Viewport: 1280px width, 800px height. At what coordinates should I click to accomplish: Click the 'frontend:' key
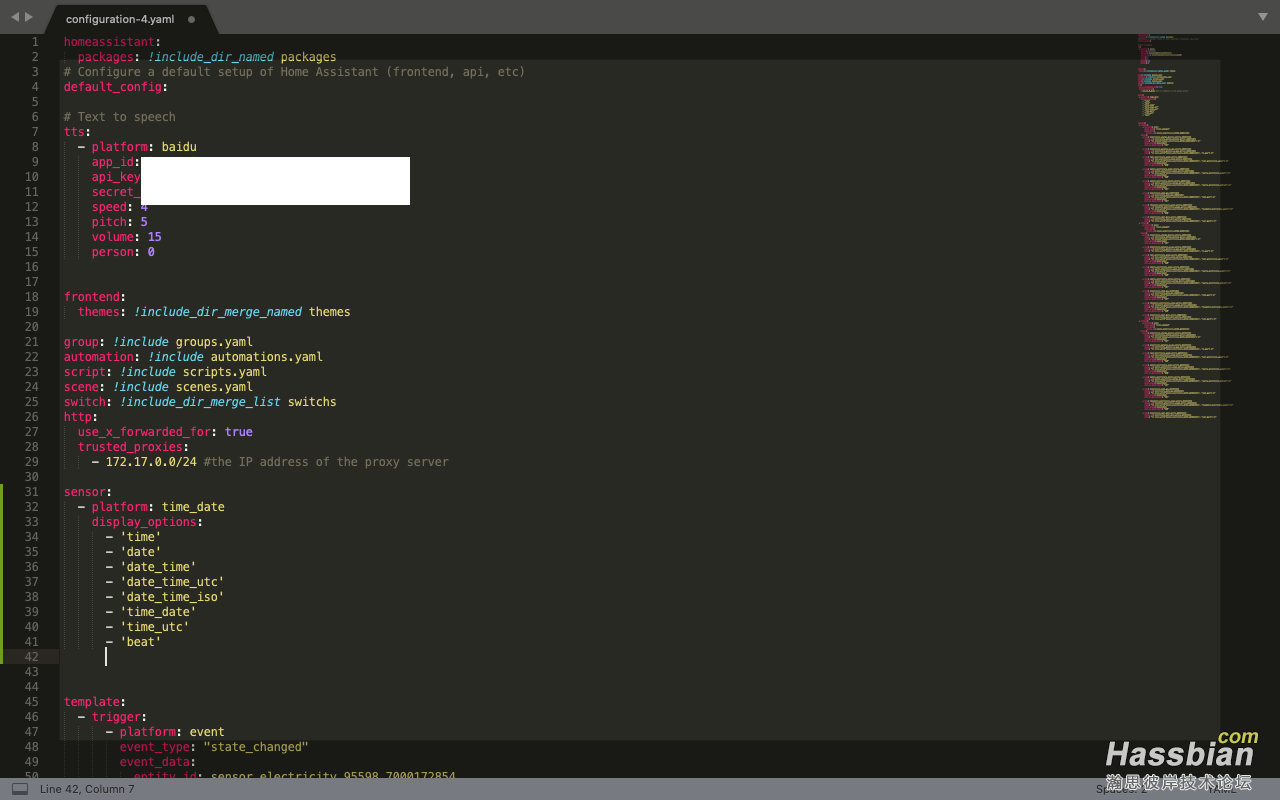click(x=95, y=297)
